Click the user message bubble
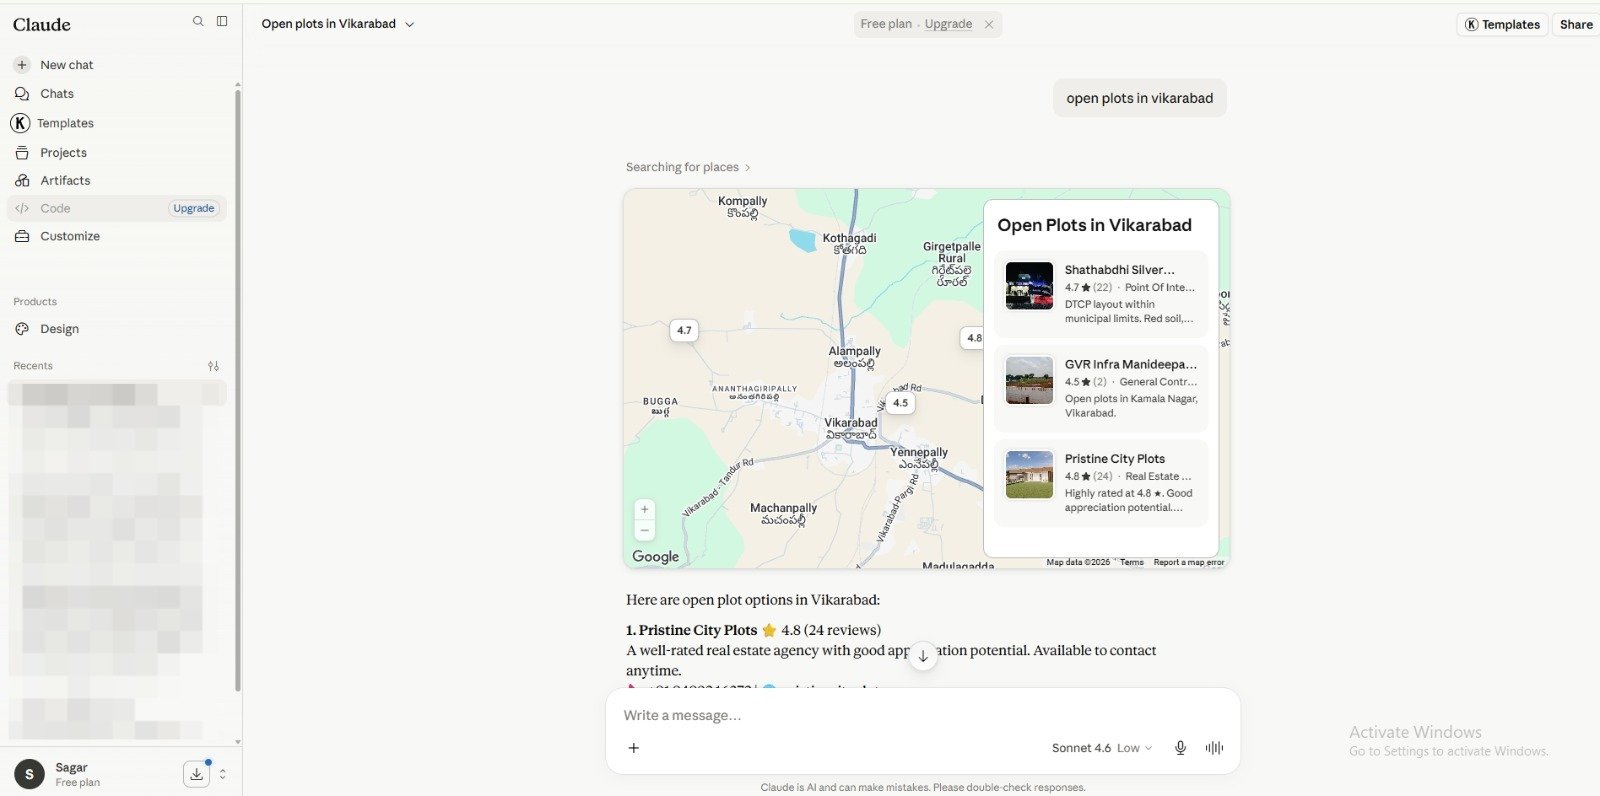 pyautogui.click(x=1140, y=98)
